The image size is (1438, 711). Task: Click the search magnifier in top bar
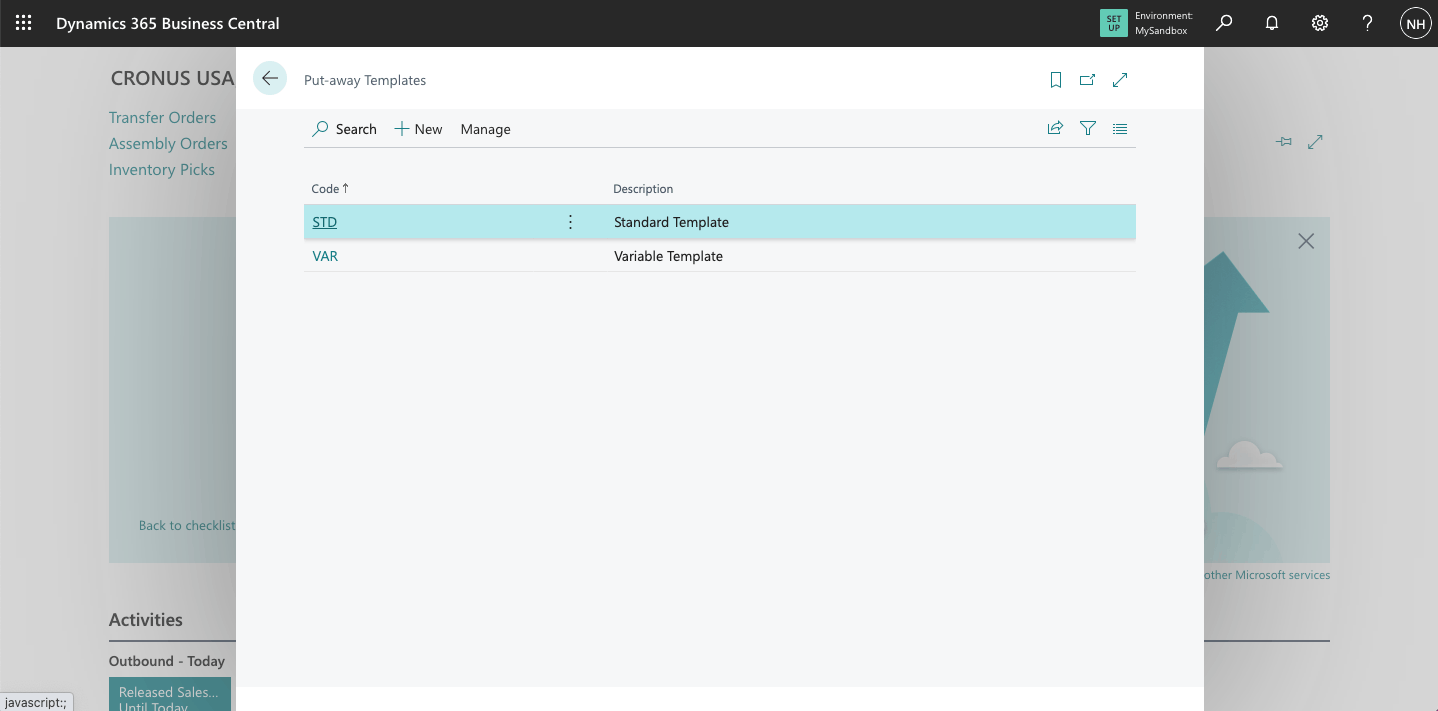[x=1224, y=23]
